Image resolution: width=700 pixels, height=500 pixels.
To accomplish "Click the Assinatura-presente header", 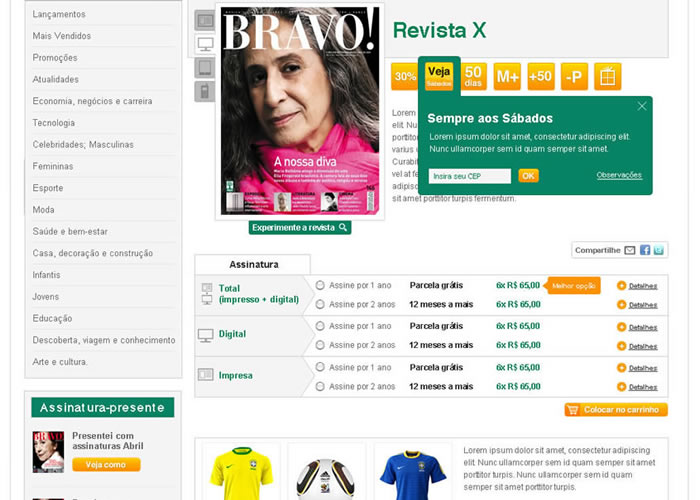I will coord(103,408).
